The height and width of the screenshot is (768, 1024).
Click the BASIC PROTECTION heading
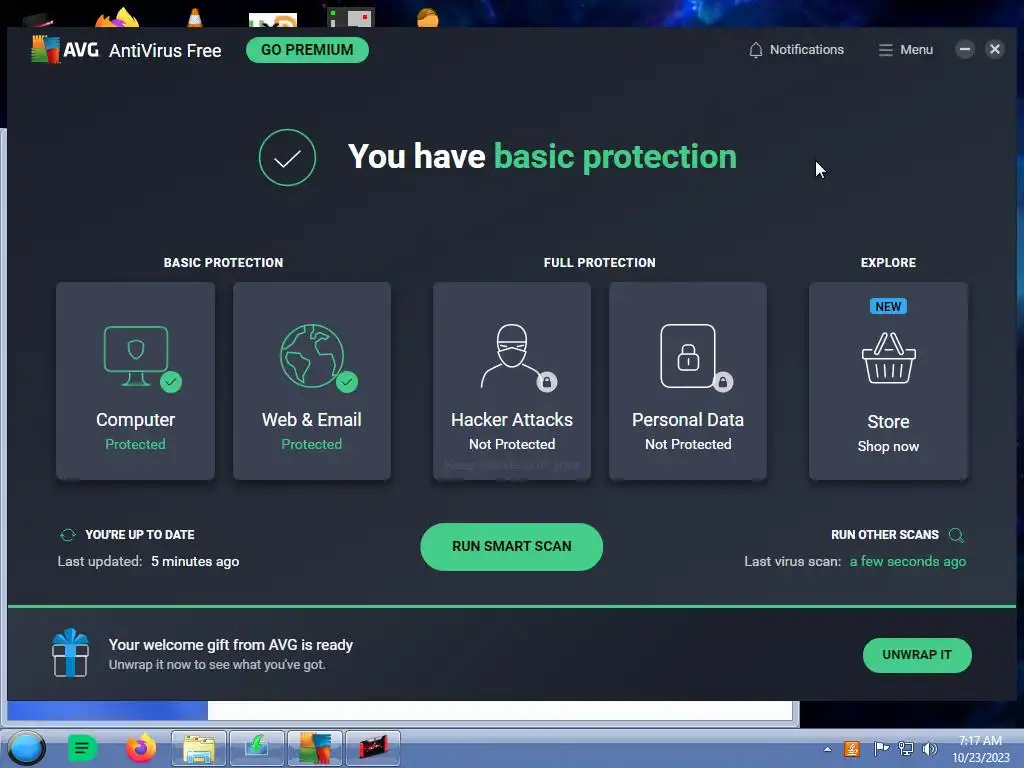pos(223,263)
